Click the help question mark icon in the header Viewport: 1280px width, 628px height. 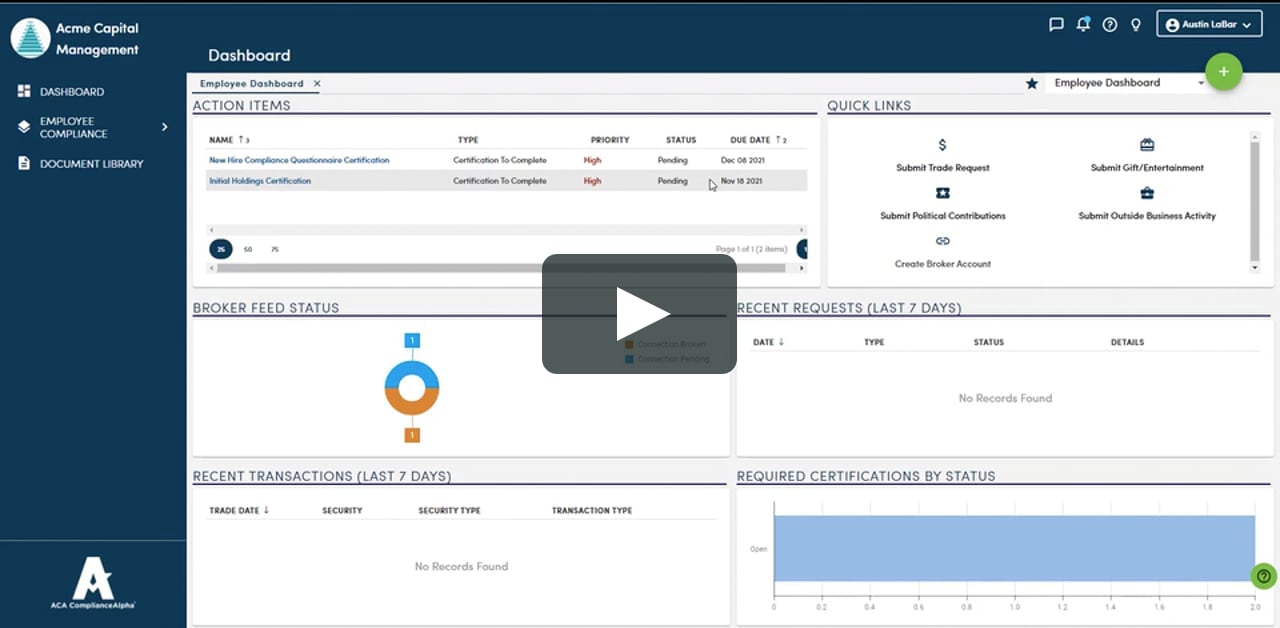[1110, 25]
